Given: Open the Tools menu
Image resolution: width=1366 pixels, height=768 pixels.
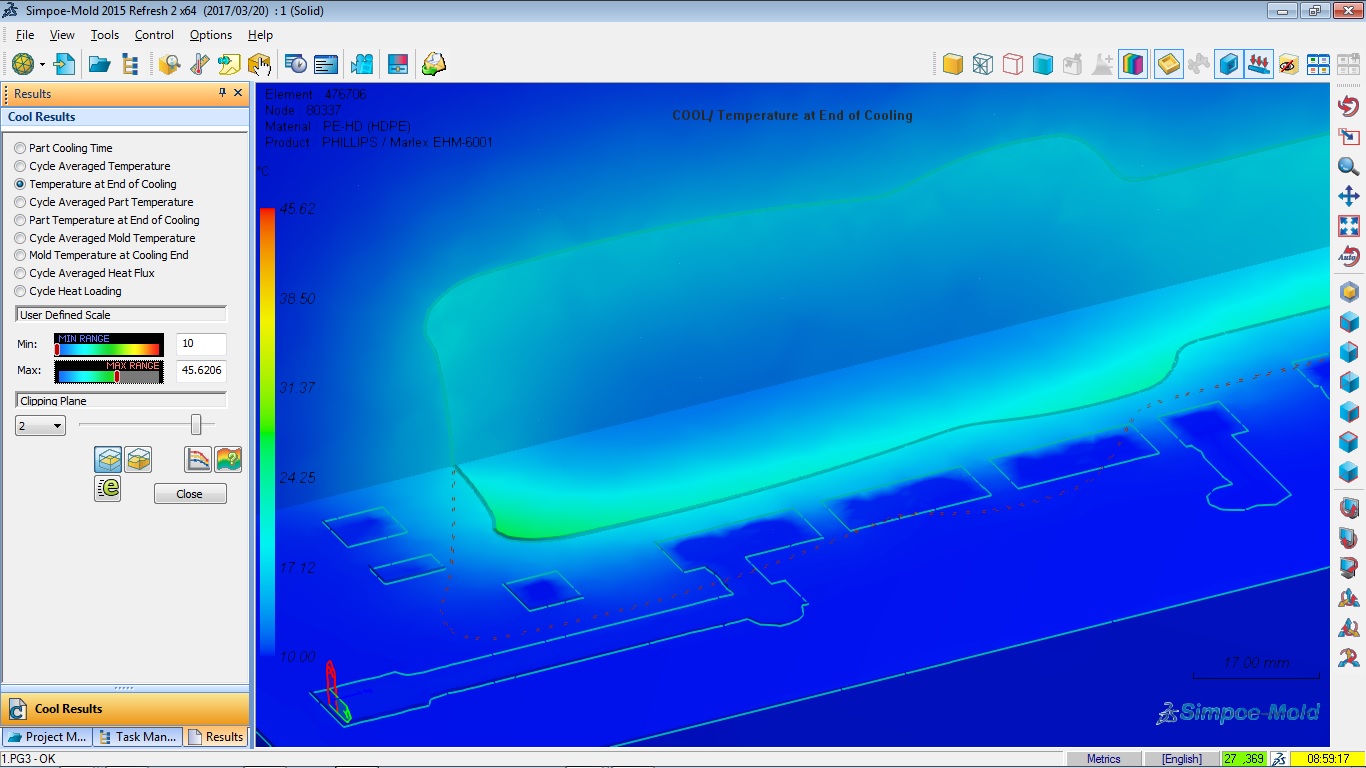Looking at the screenshot, I should coord(105,35).
